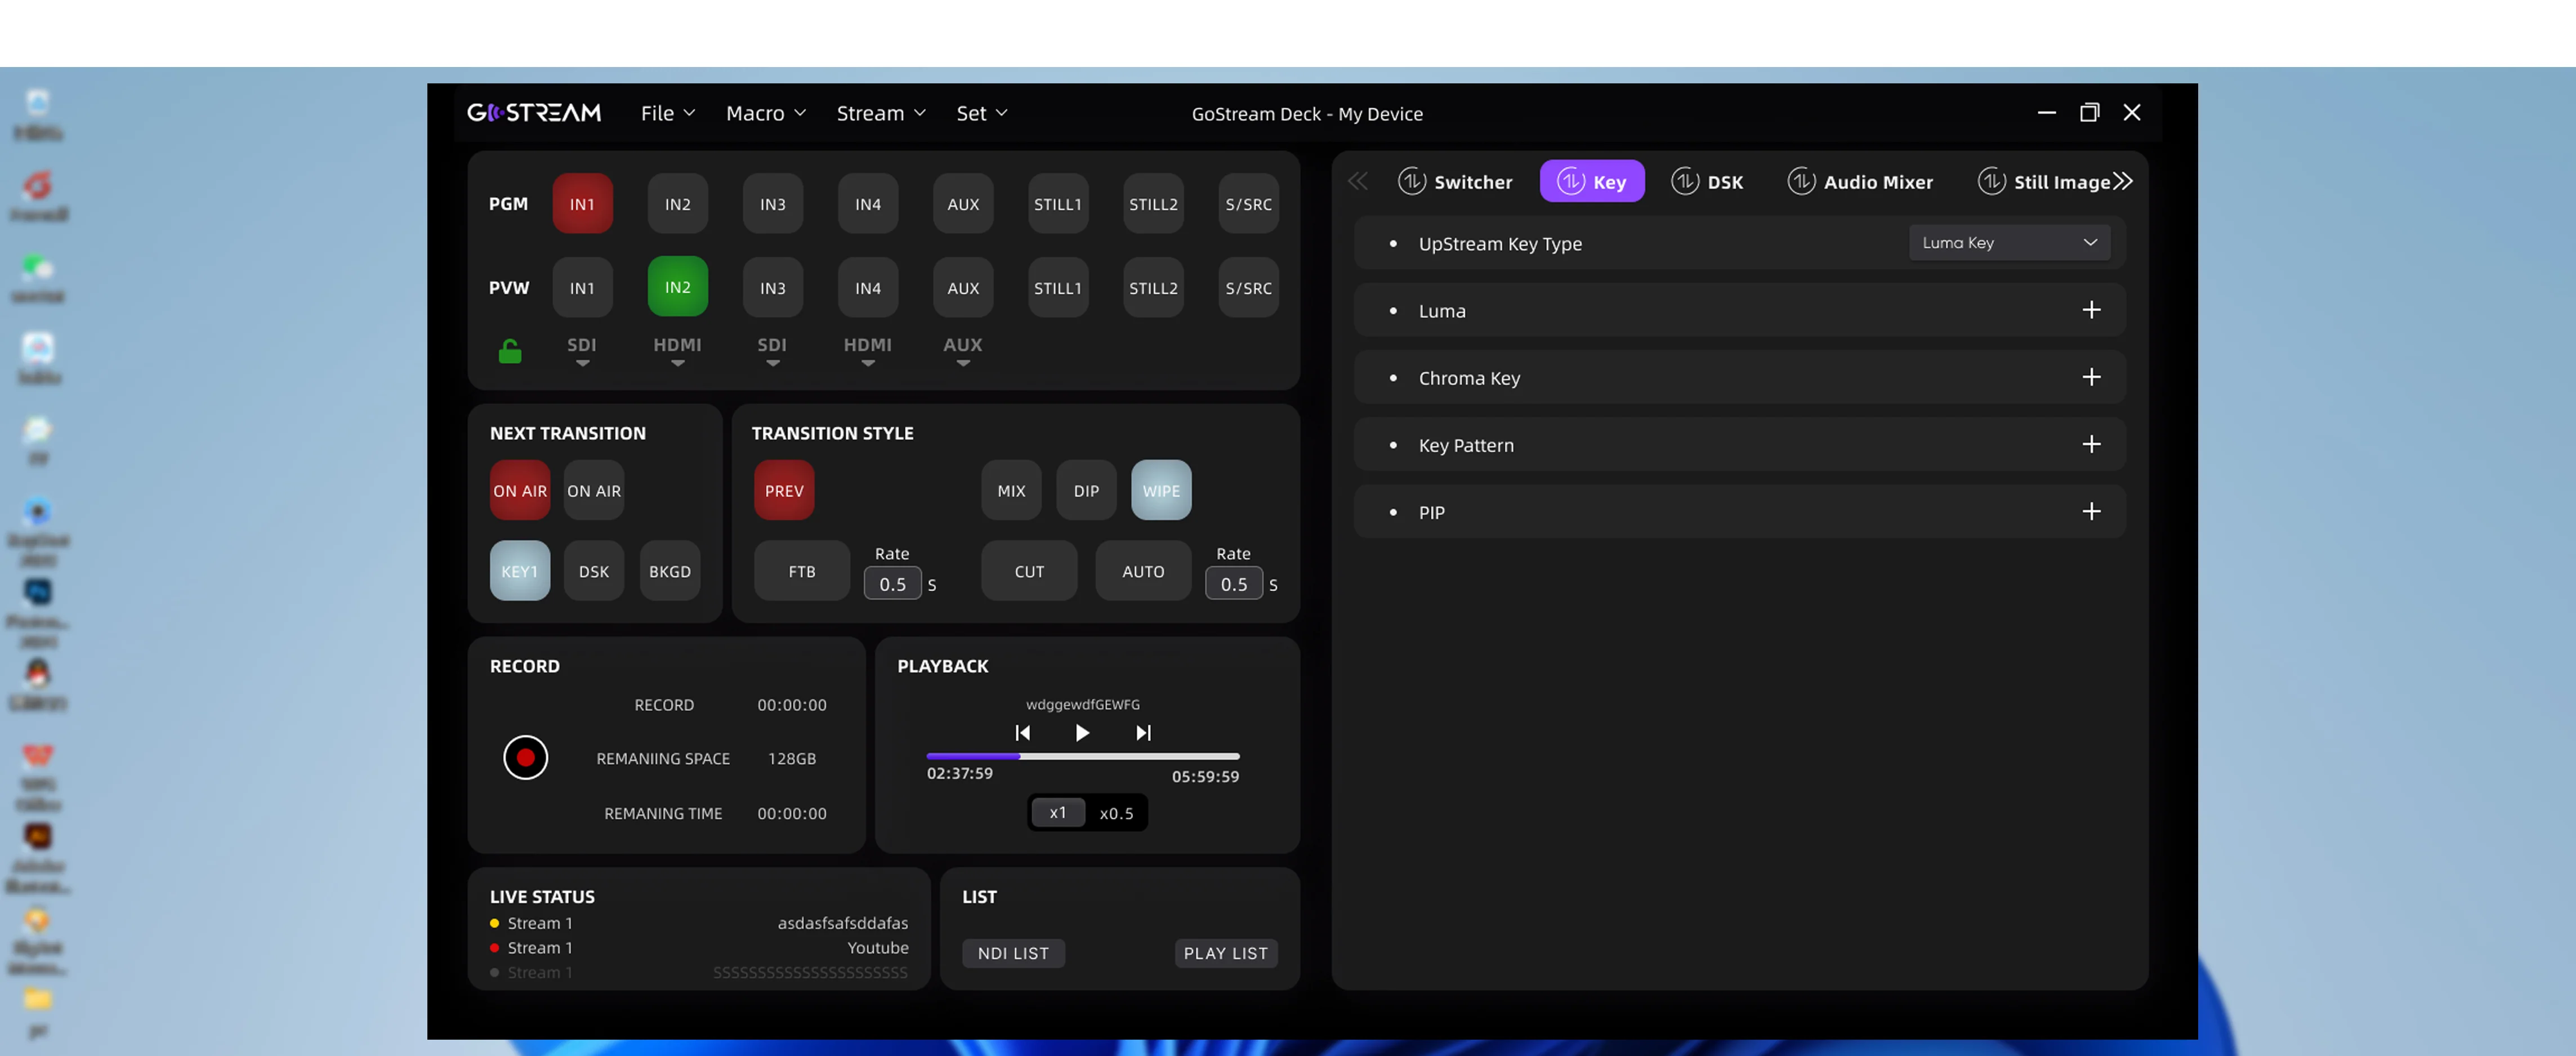Choose the WIPE transition style

pos(1161,490)
